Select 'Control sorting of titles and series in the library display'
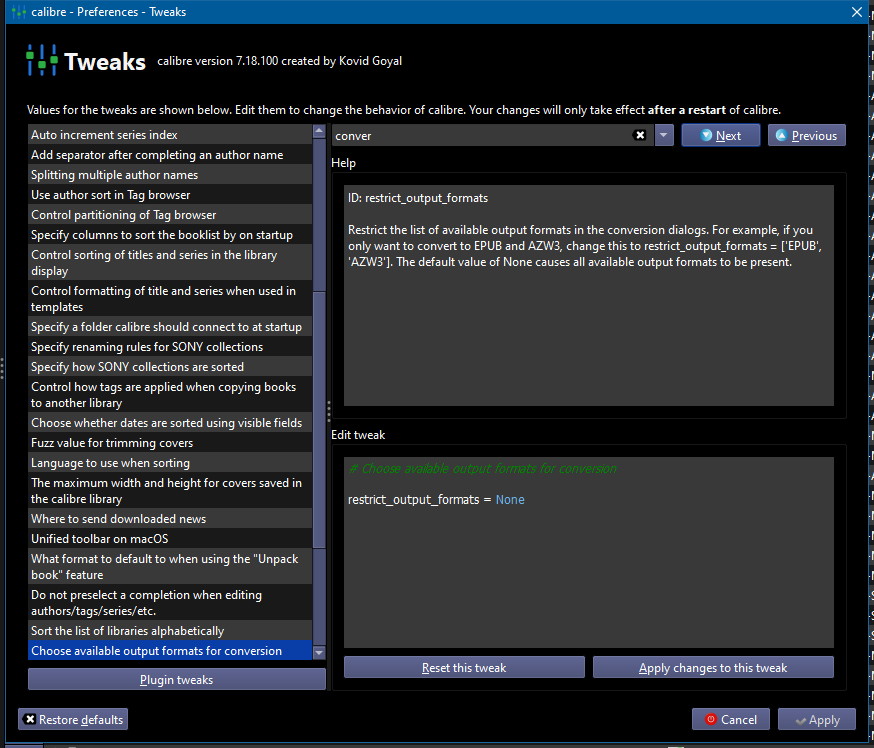Viewport: 874px width, 748px height. pos(170,263)
